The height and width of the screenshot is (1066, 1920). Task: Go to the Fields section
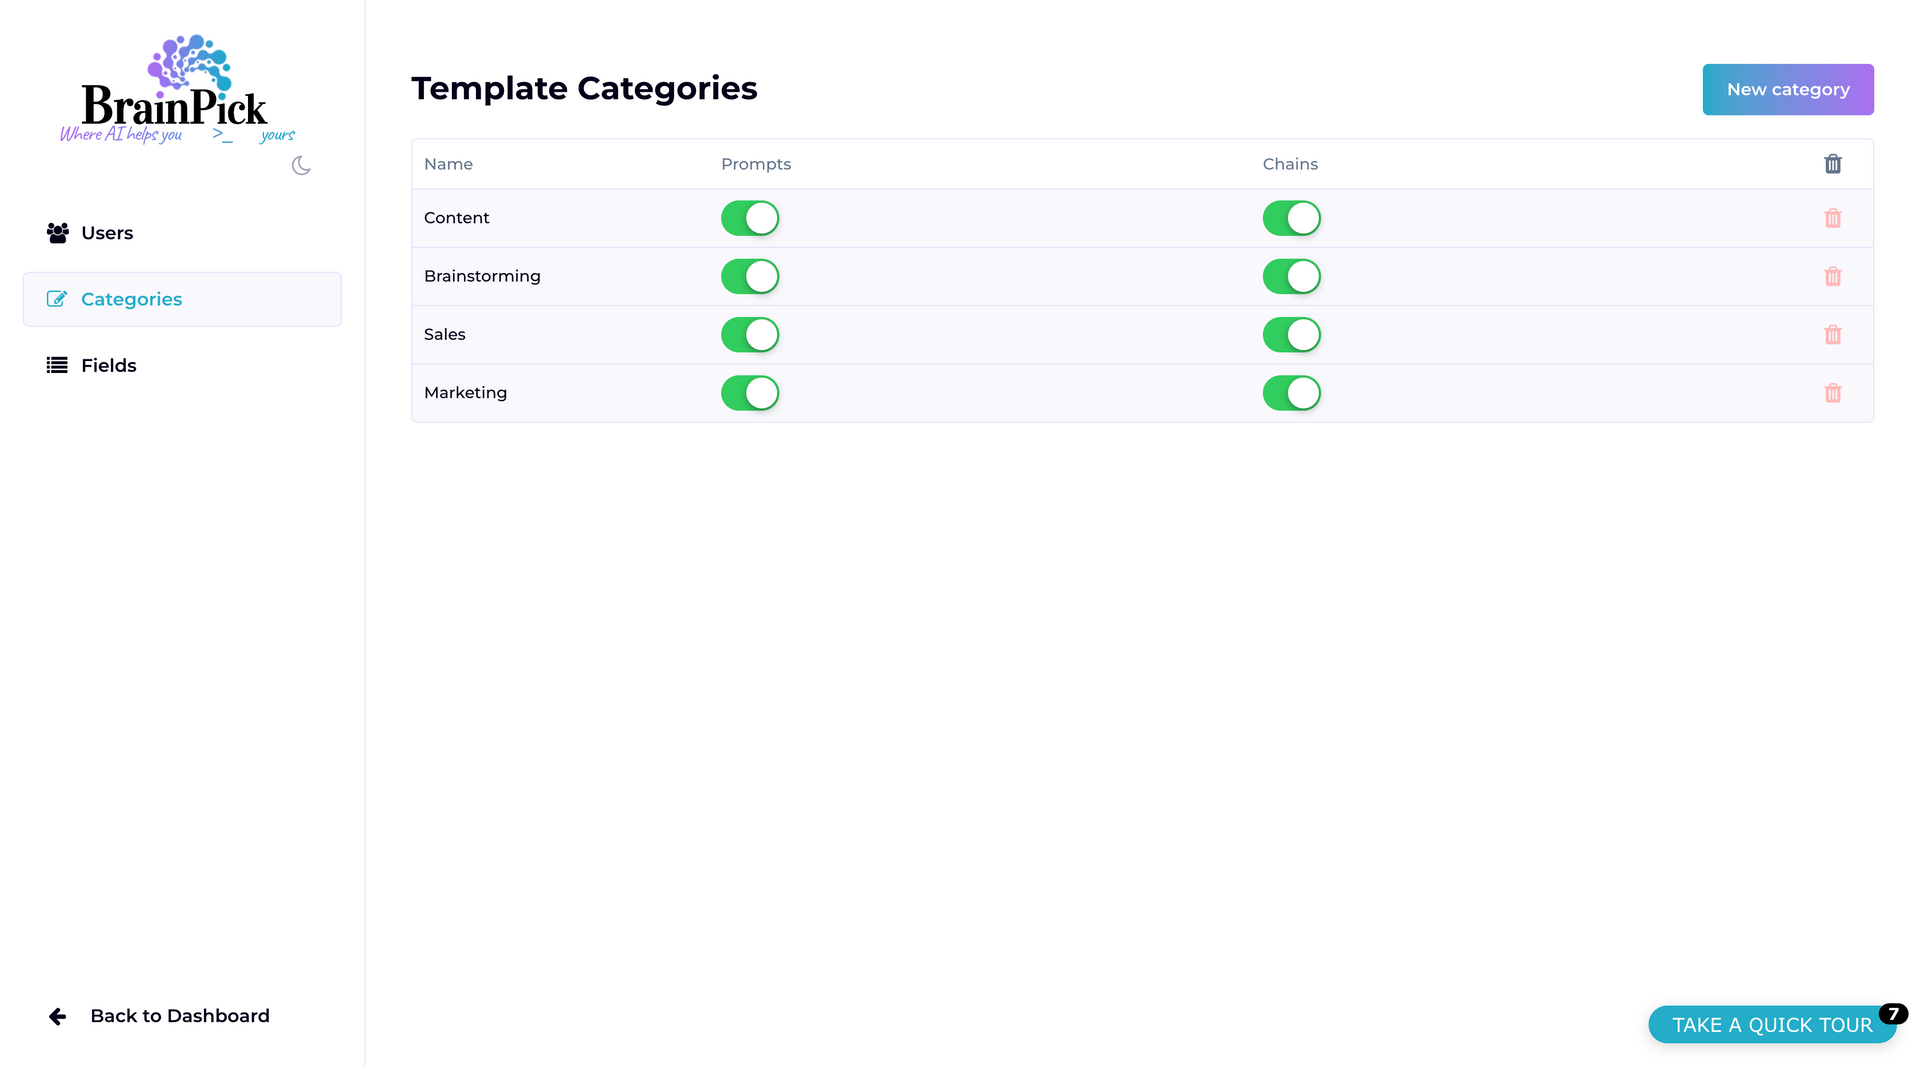[108, 366]
